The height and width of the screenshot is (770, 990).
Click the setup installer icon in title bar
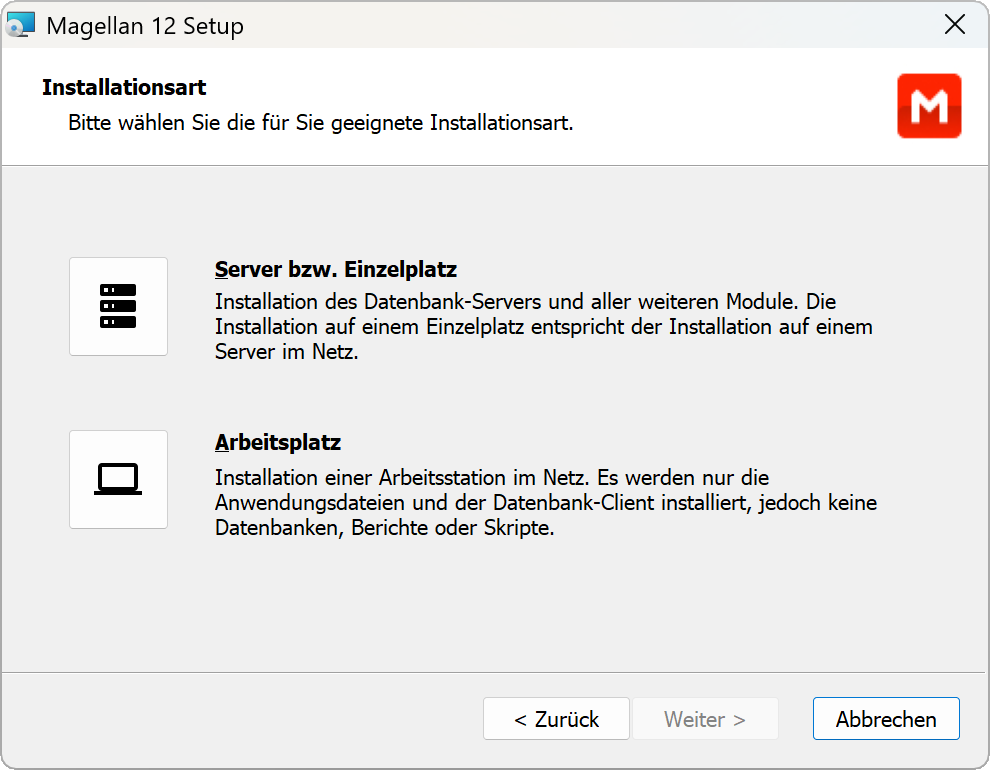tap(20, 25)
